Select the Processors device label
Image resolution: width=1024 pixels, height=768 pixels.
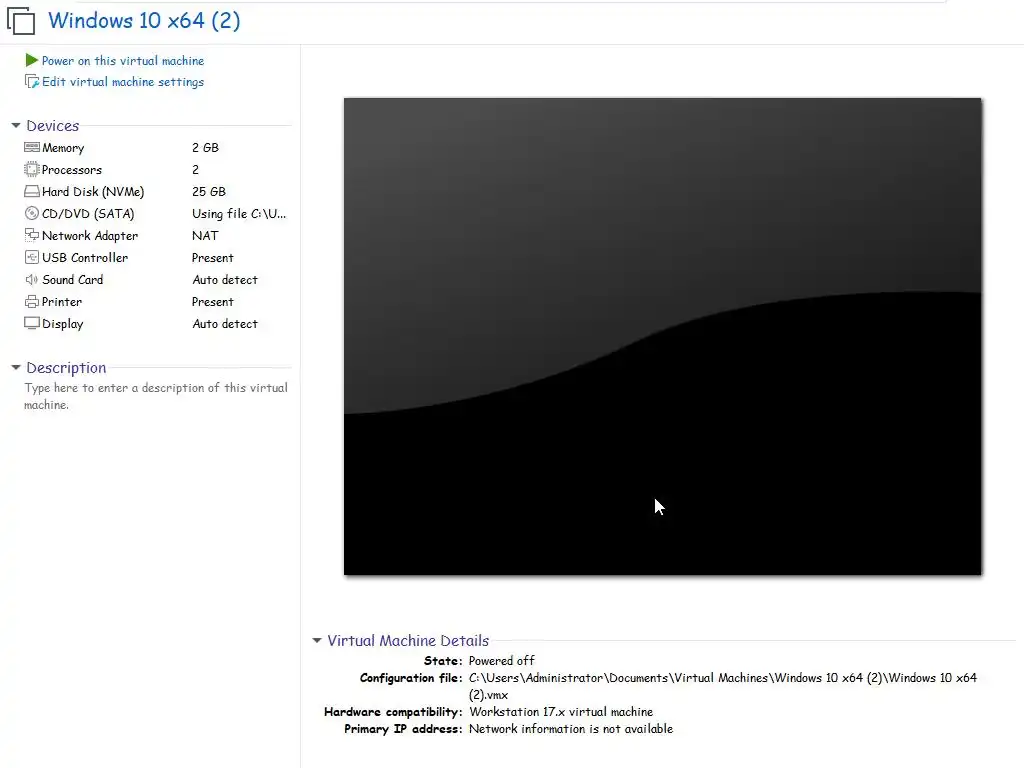[x=72, y=170]
